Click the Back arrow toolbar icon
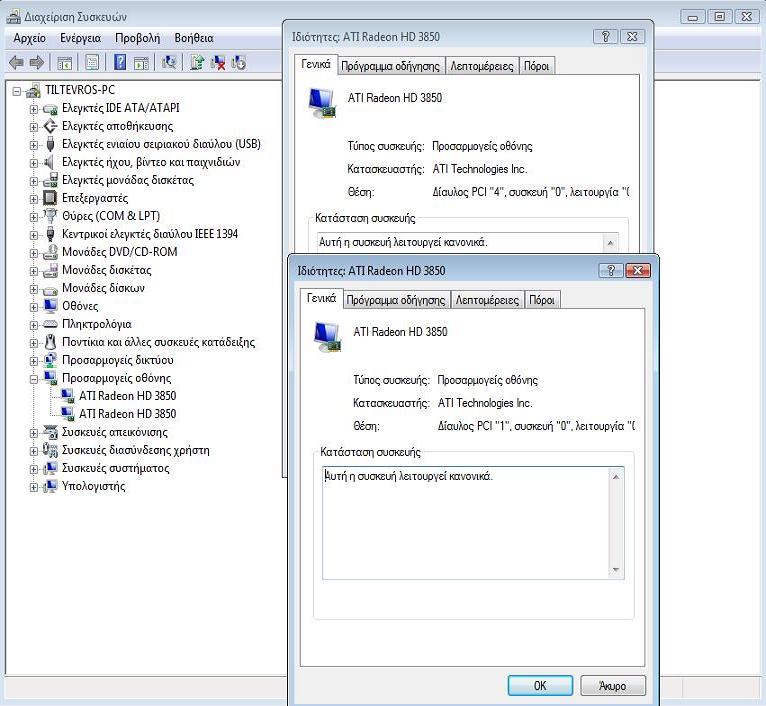766x706 pixels. coord(16,63)
